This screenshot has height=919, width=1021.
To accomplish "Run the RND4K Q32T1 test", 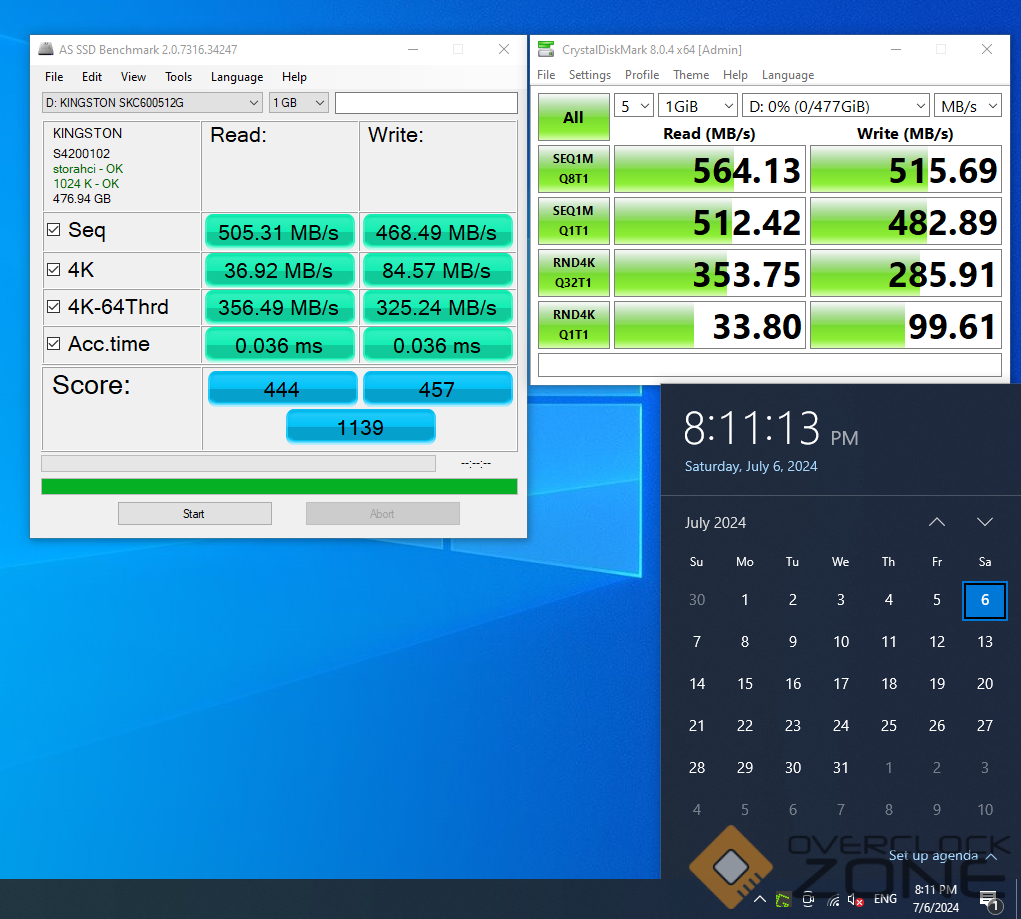I will [x=573, y=274].
